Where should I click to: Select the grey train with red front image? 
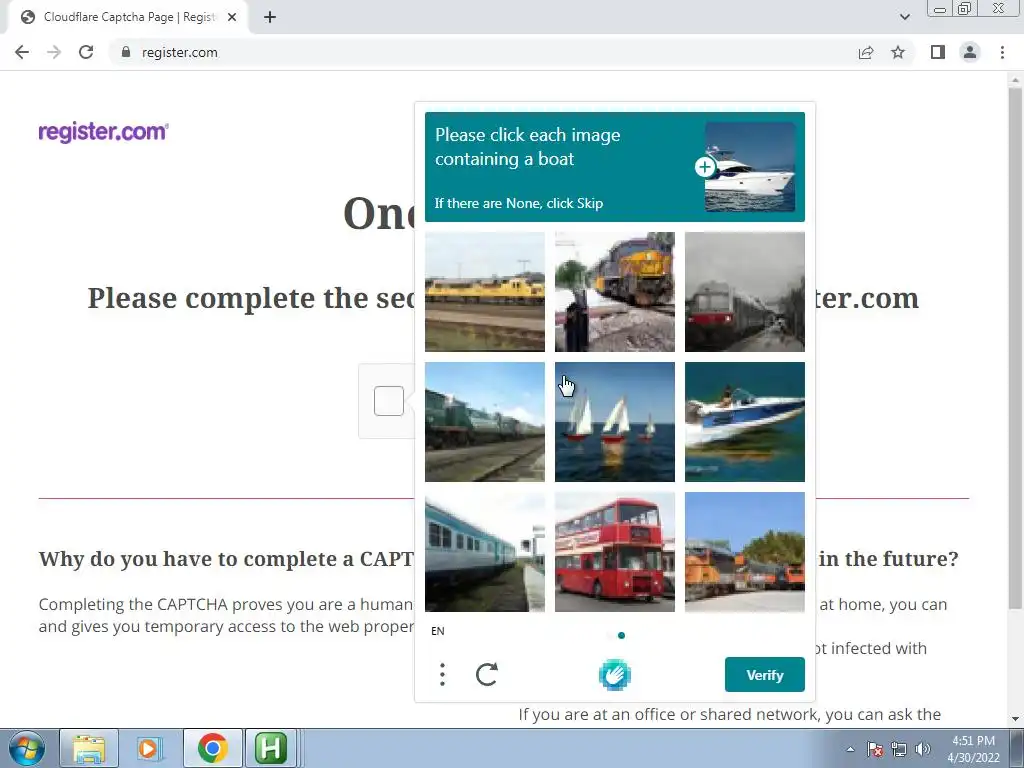[x=744, y=292]
